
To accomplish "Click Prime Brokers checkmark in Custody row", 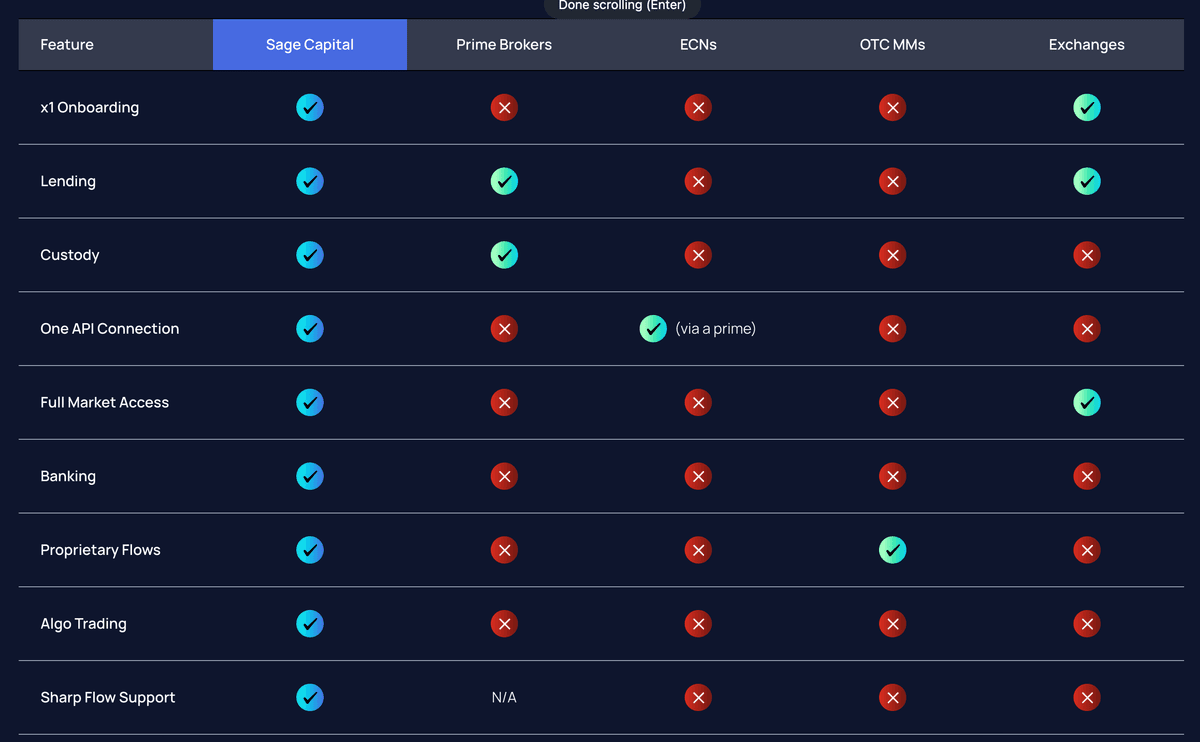I will point(504,255).
